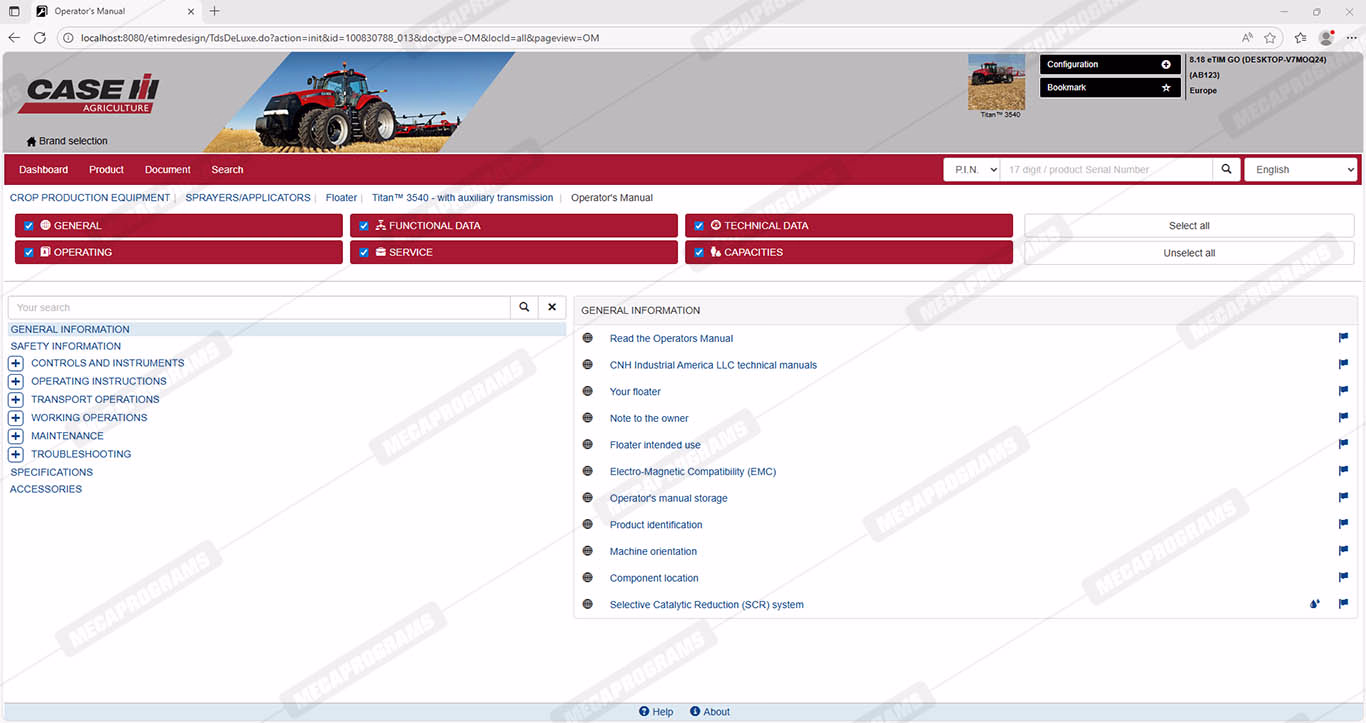
Task: Click the Configuration button
Action: [x=1111, y=65]
